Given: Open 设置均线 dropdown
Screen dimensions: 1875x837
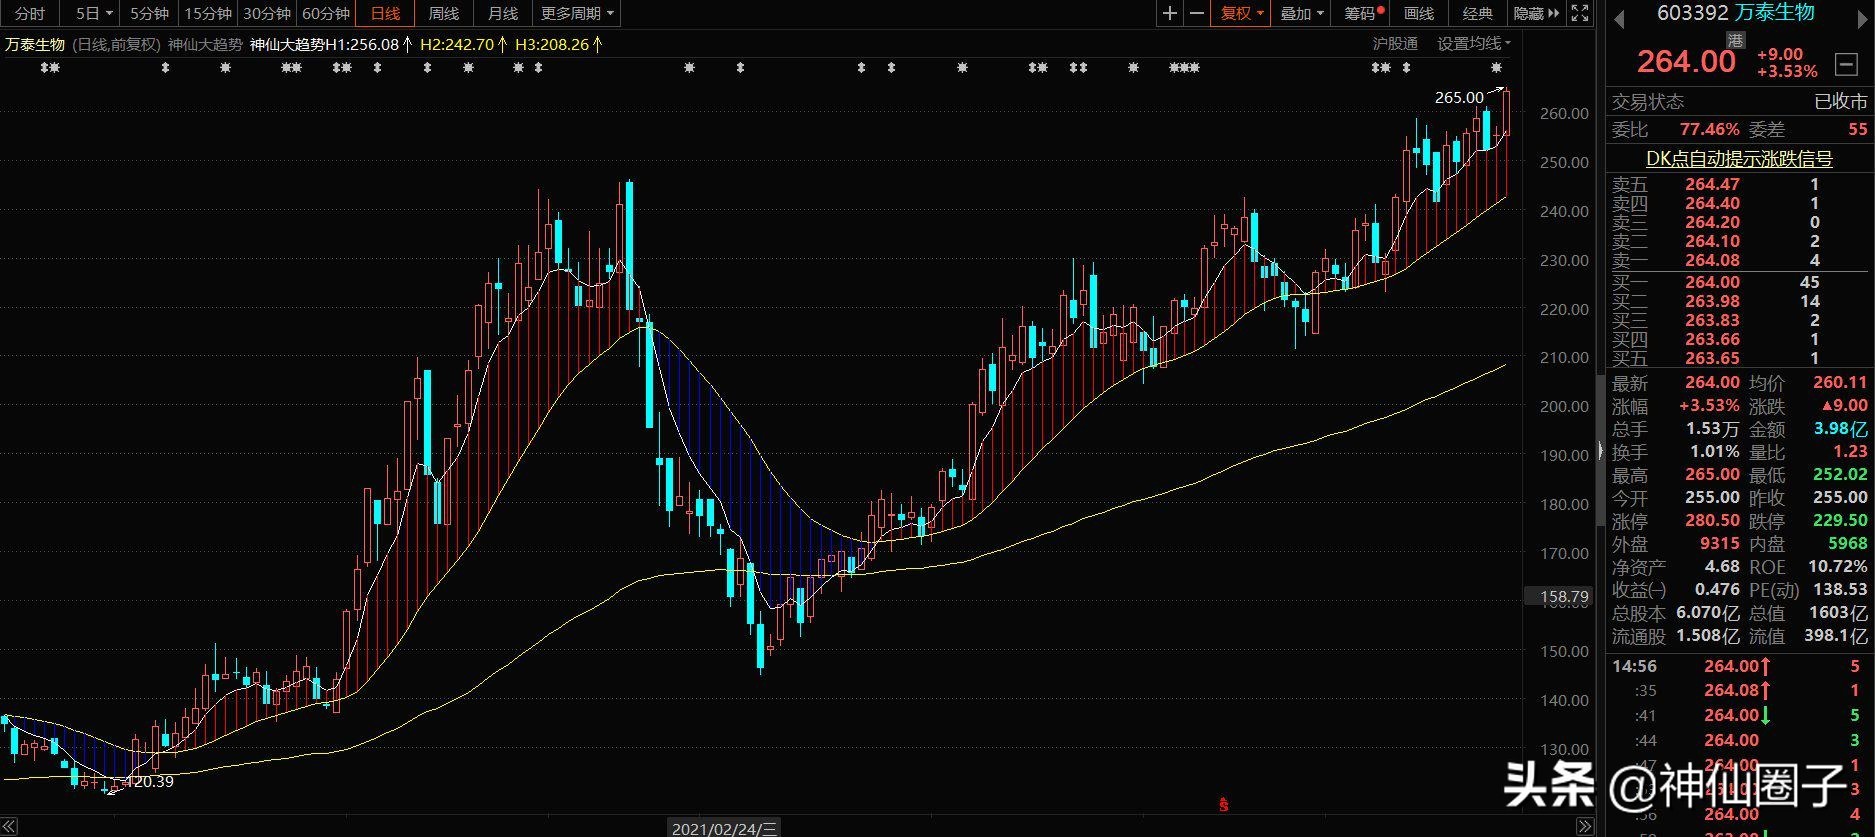Looking at the screenshot, I should tap(1474, 44).
